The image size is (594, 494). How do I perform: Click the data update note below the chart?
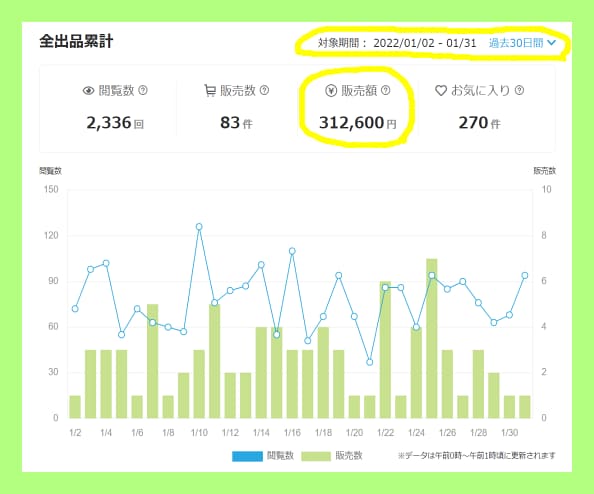(477, 456)
